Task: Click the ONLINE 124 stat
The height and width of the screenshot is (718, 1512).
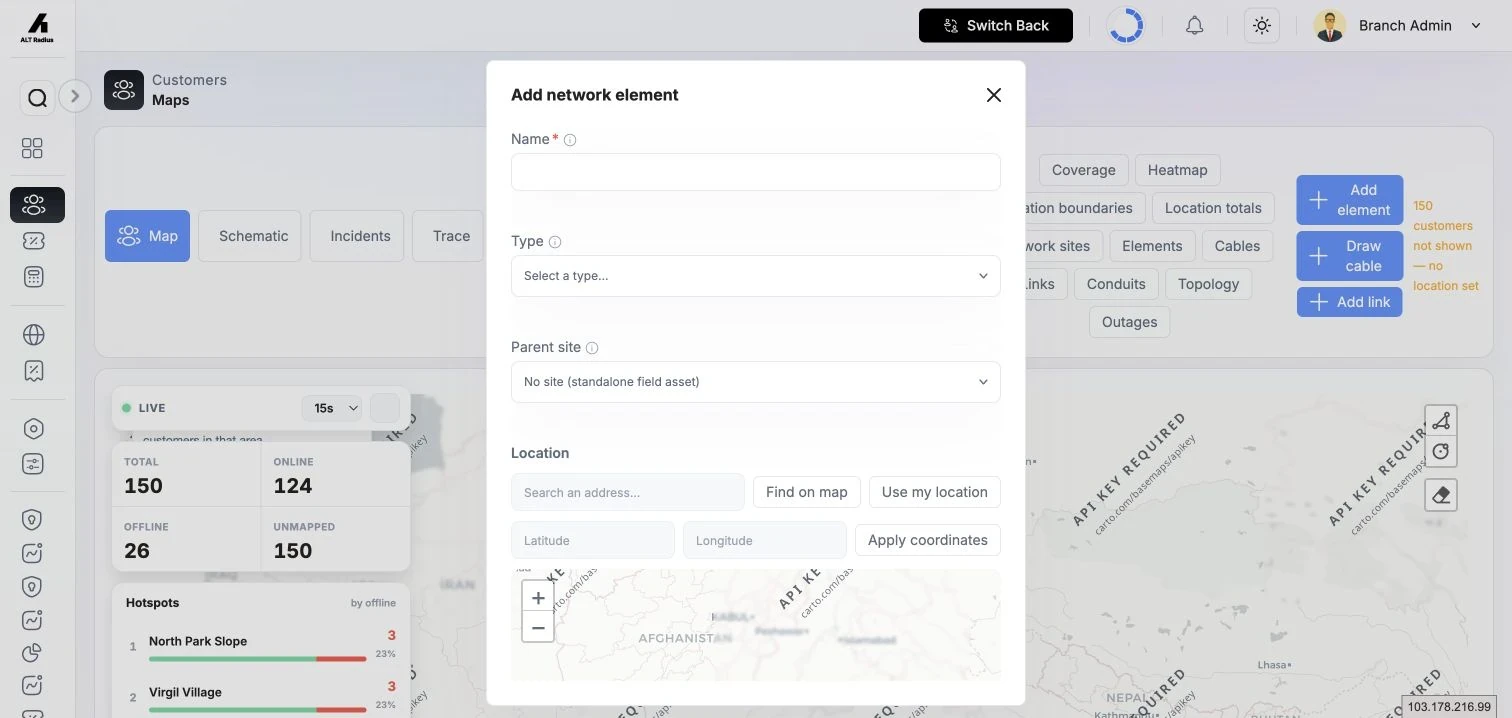Action: click(x=335, y=476)
